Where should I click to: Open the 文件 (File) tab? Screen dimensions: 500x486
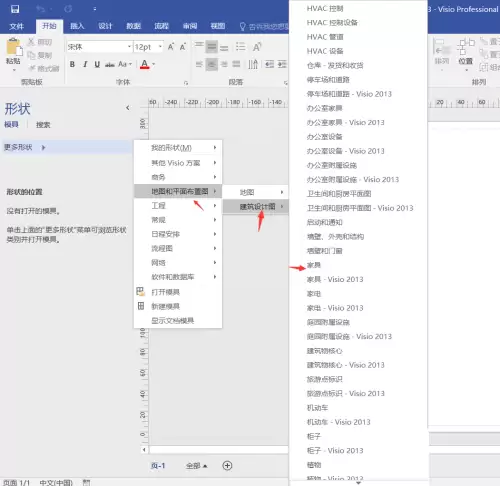pos(16,26)
